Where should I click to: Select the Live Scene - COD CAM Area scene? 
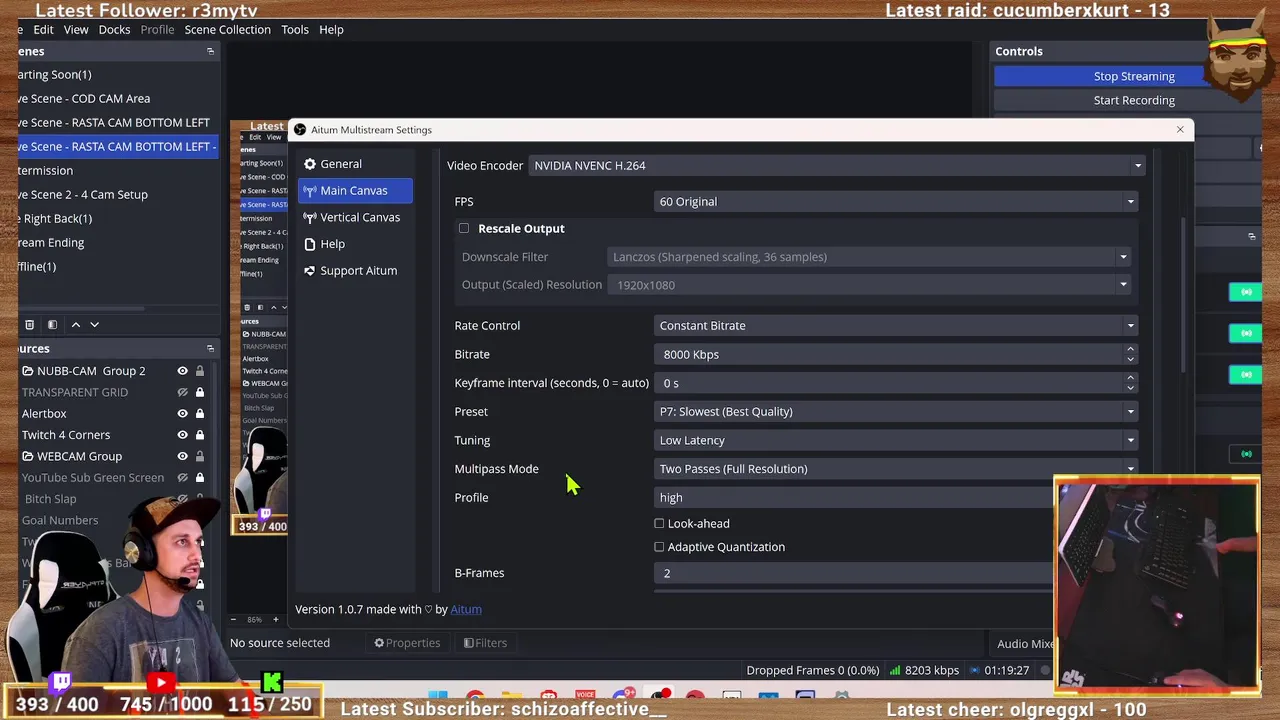click(x=118, y=98)
